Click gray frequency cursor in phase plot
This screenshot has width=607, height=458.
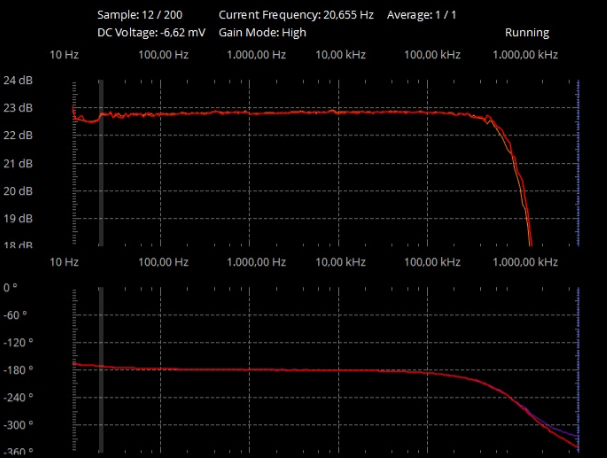click(100, 370)
